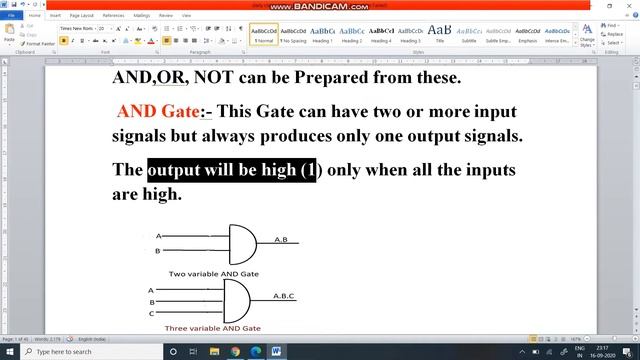Click the Replace command in Editing group
This screenshot has height=360, width=640.
[612, 34]
